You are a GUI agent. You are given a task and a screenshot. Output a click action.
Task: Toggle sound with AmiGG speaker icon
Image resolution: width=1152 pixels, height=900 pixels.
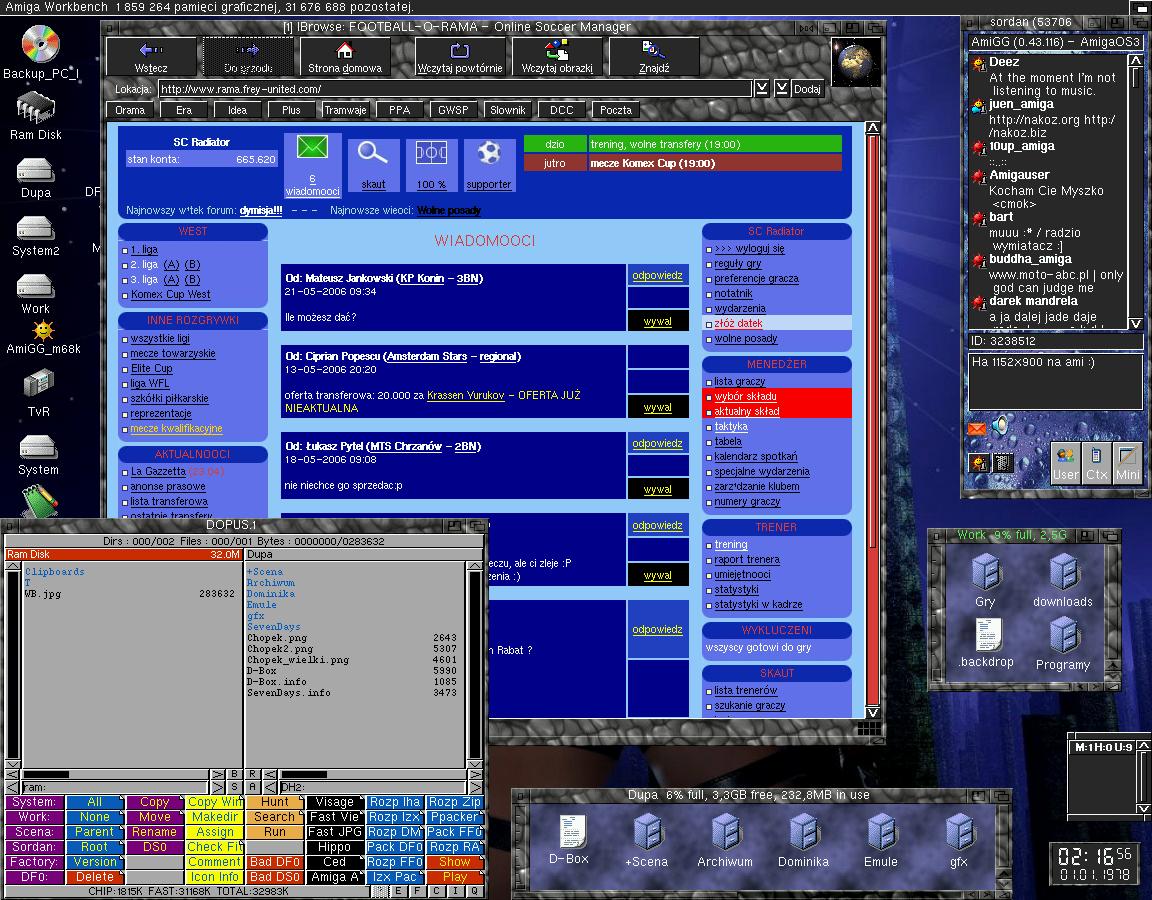[1000, 425]
